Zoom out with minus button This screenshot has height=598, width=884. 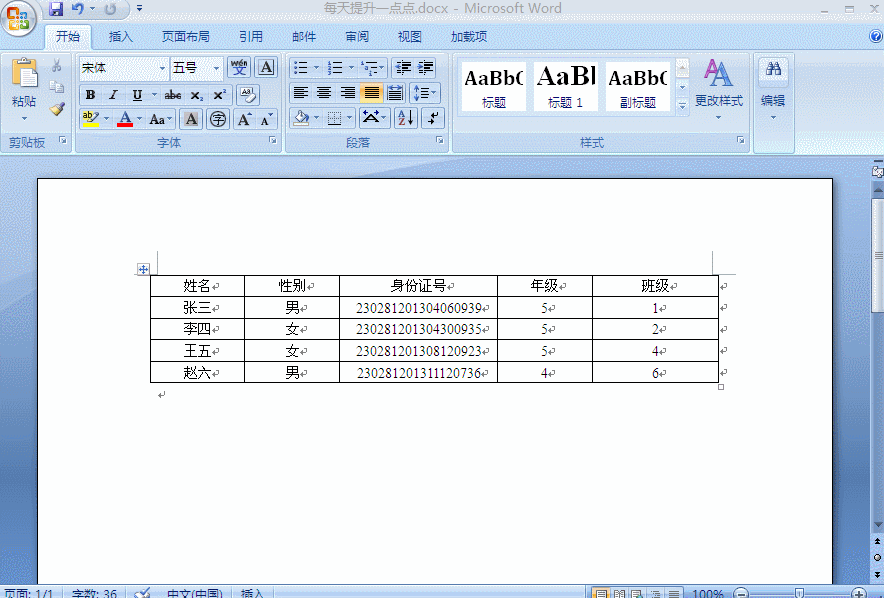click(x=741, y=593)
